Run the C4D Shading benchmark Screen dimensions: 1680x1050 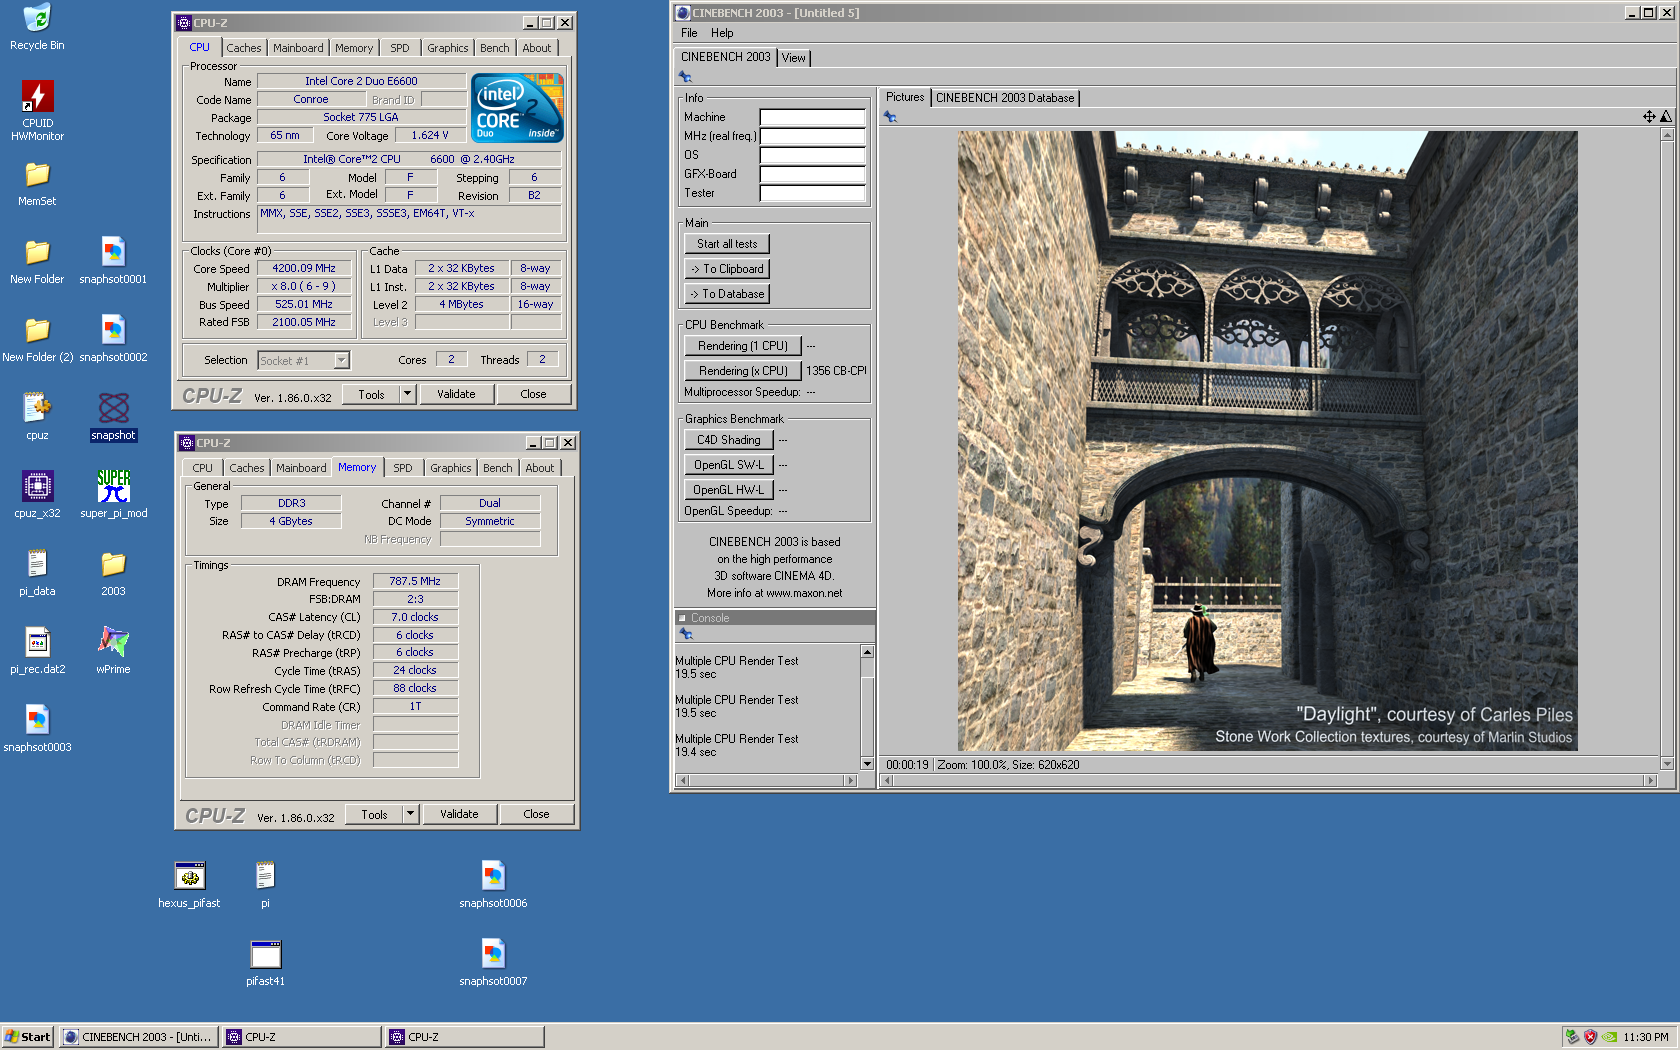click(729, 440)
